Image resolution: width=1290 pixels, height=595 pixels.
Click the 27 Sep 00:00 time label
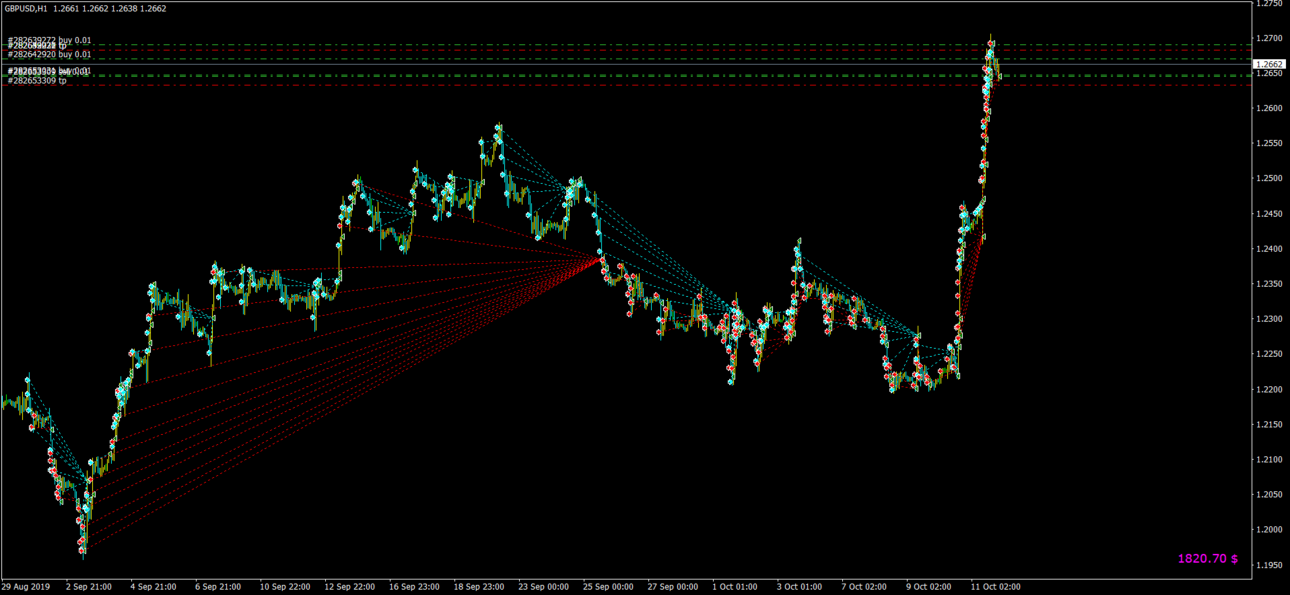click(673, 587)
